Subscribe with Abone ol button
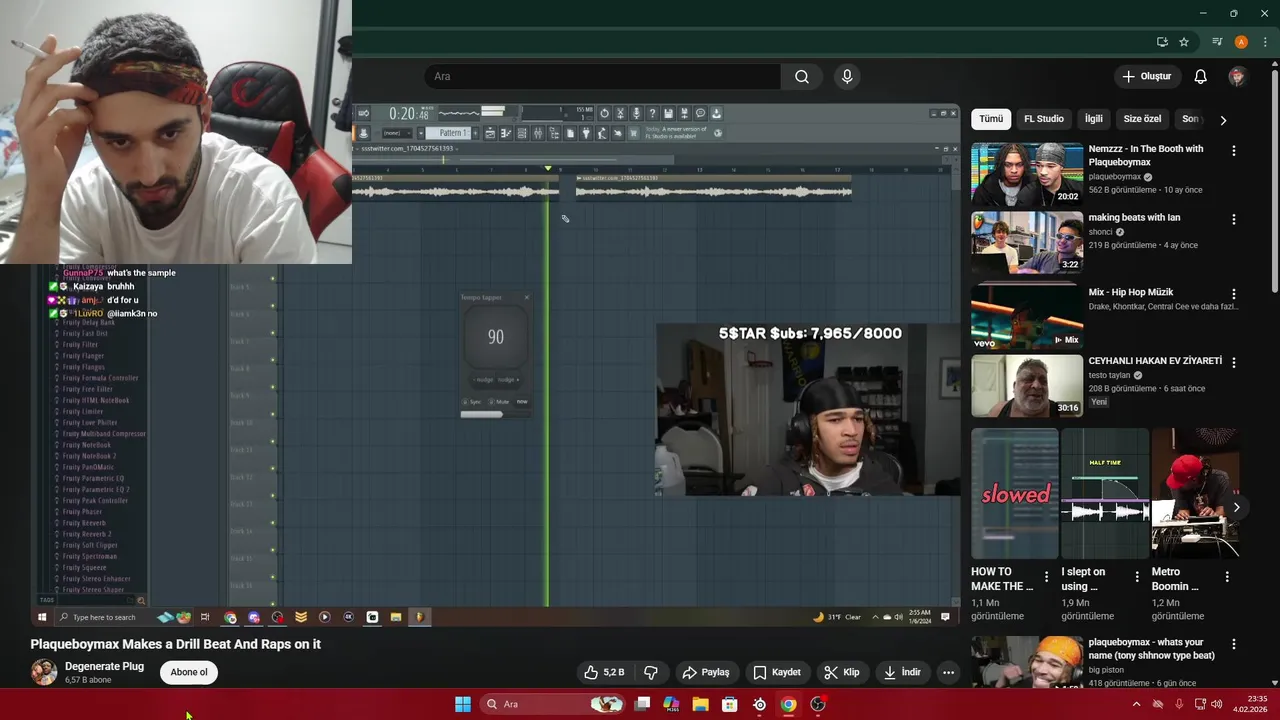1280x720 pixels. click(x=189, y=672)
